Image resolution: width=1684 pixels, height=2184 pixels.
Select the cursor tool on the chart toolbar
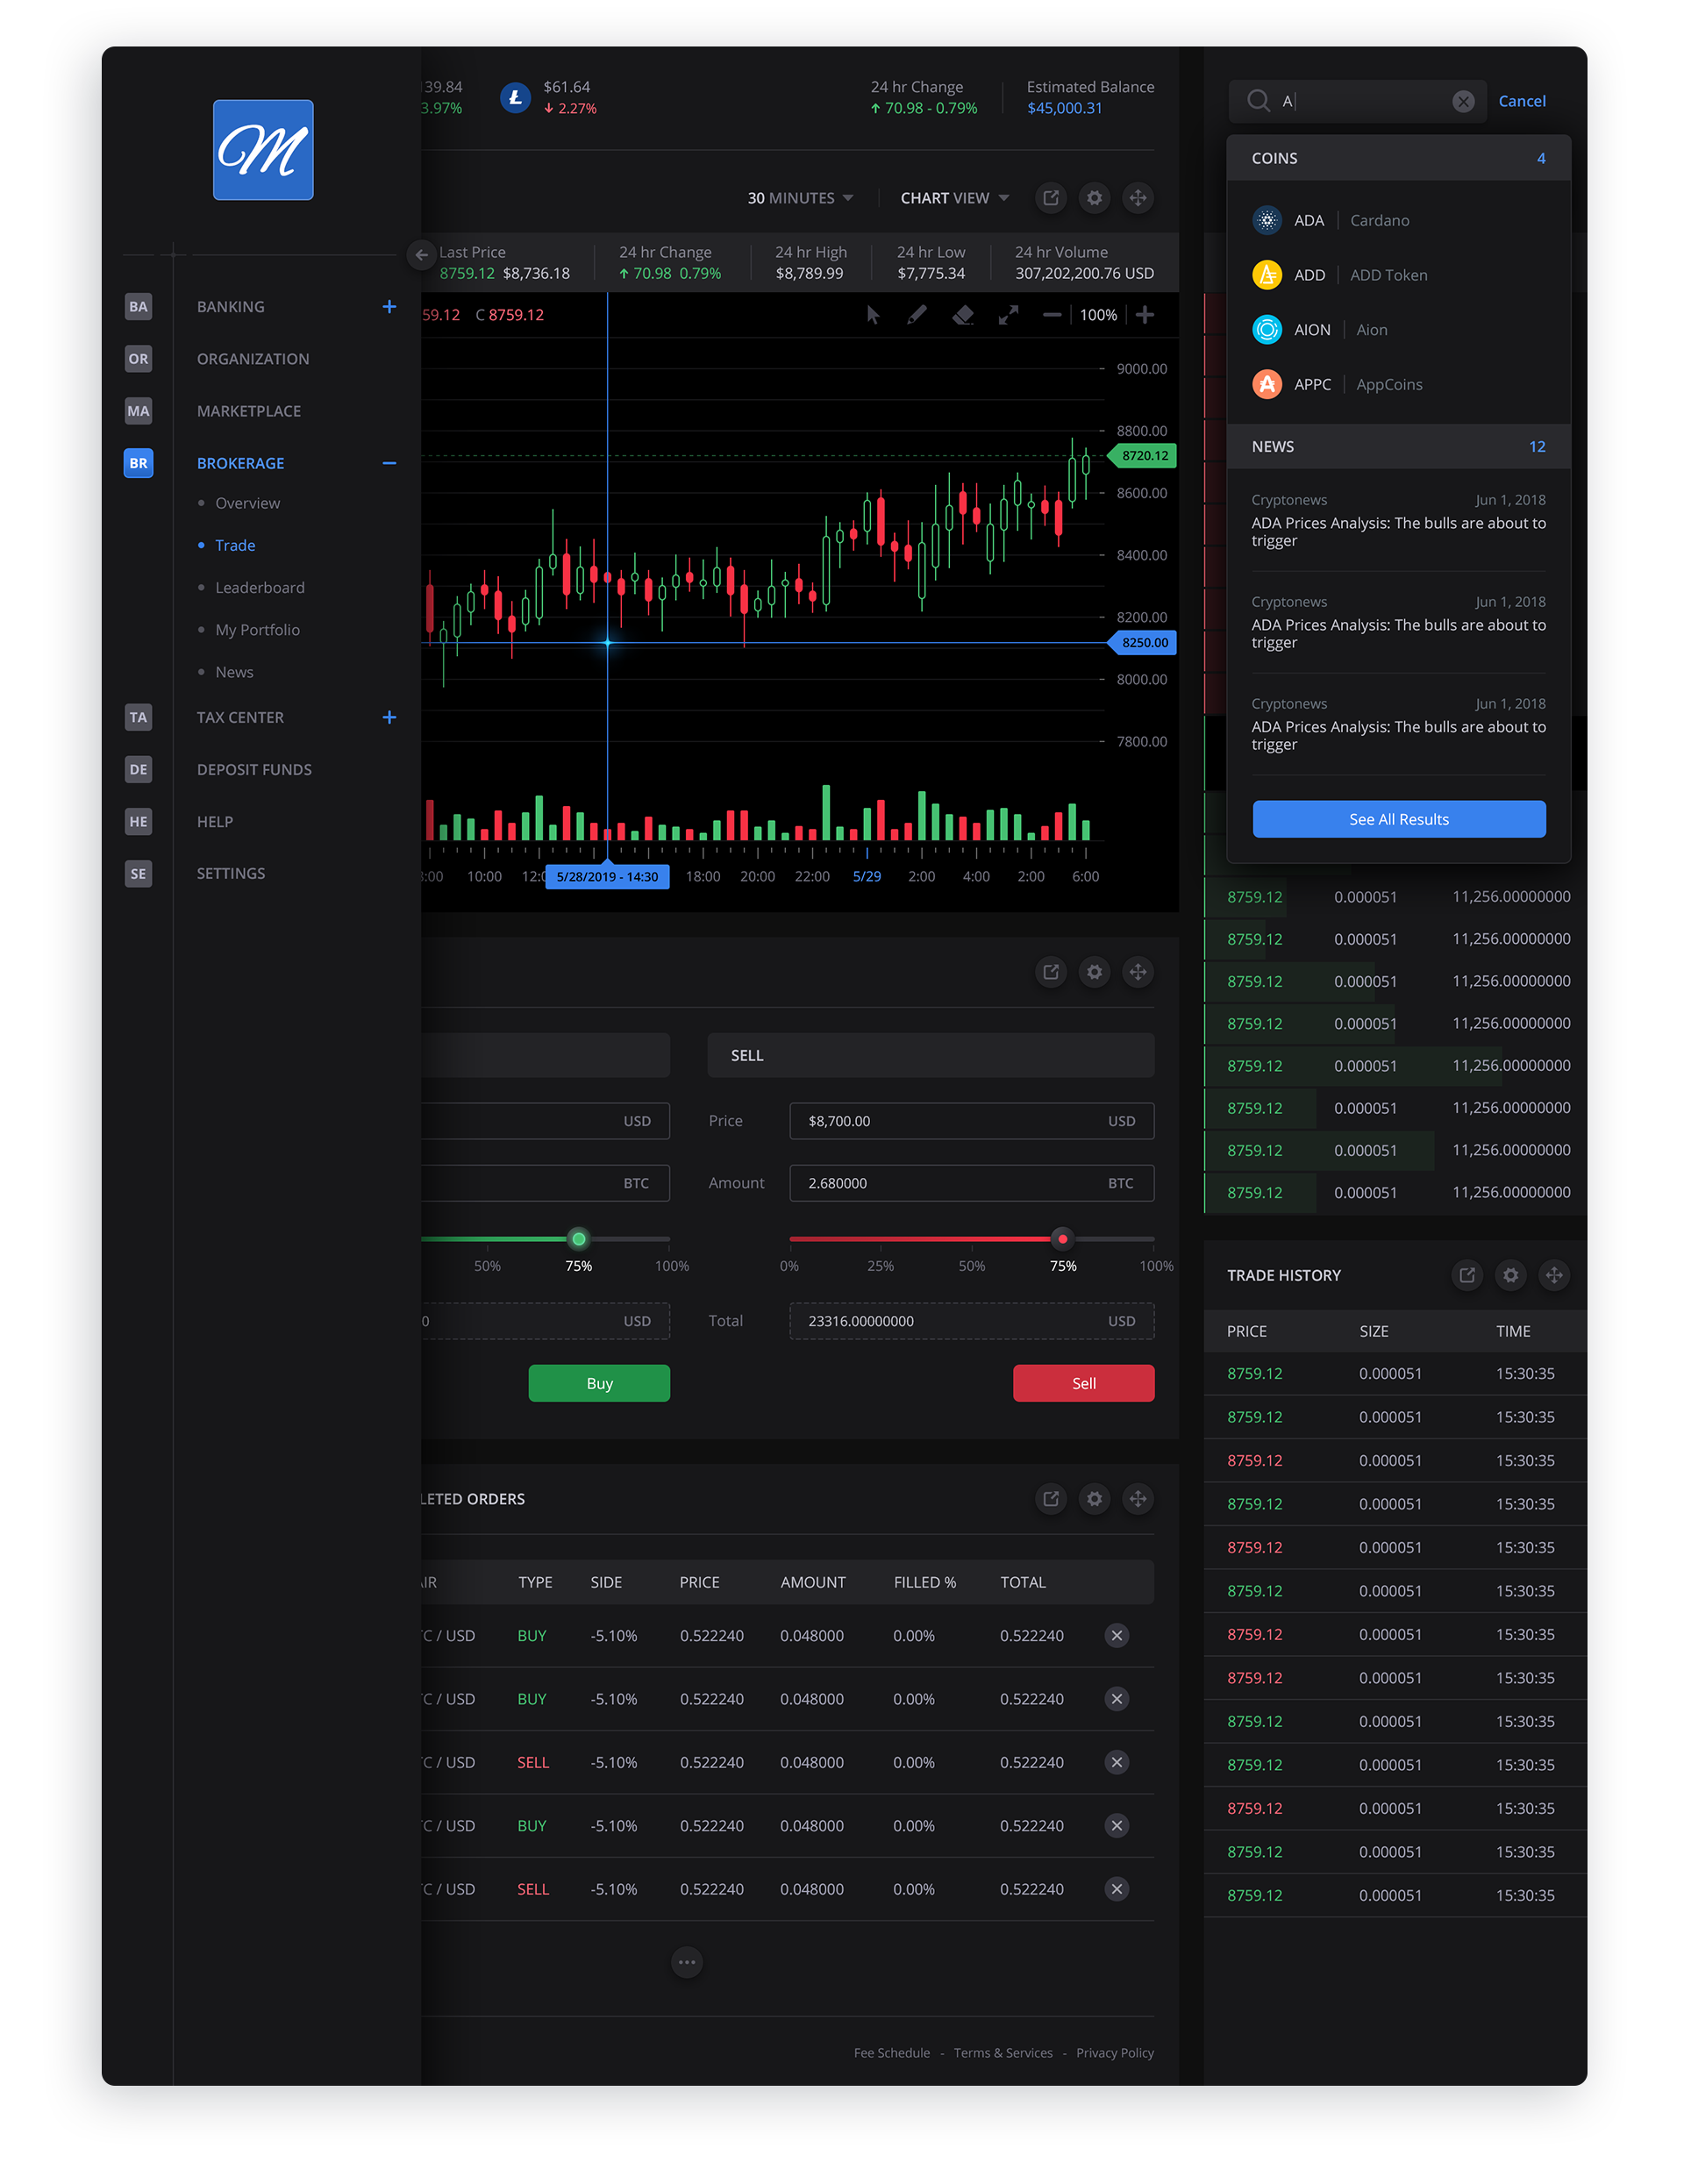click(x=872, y=315)
